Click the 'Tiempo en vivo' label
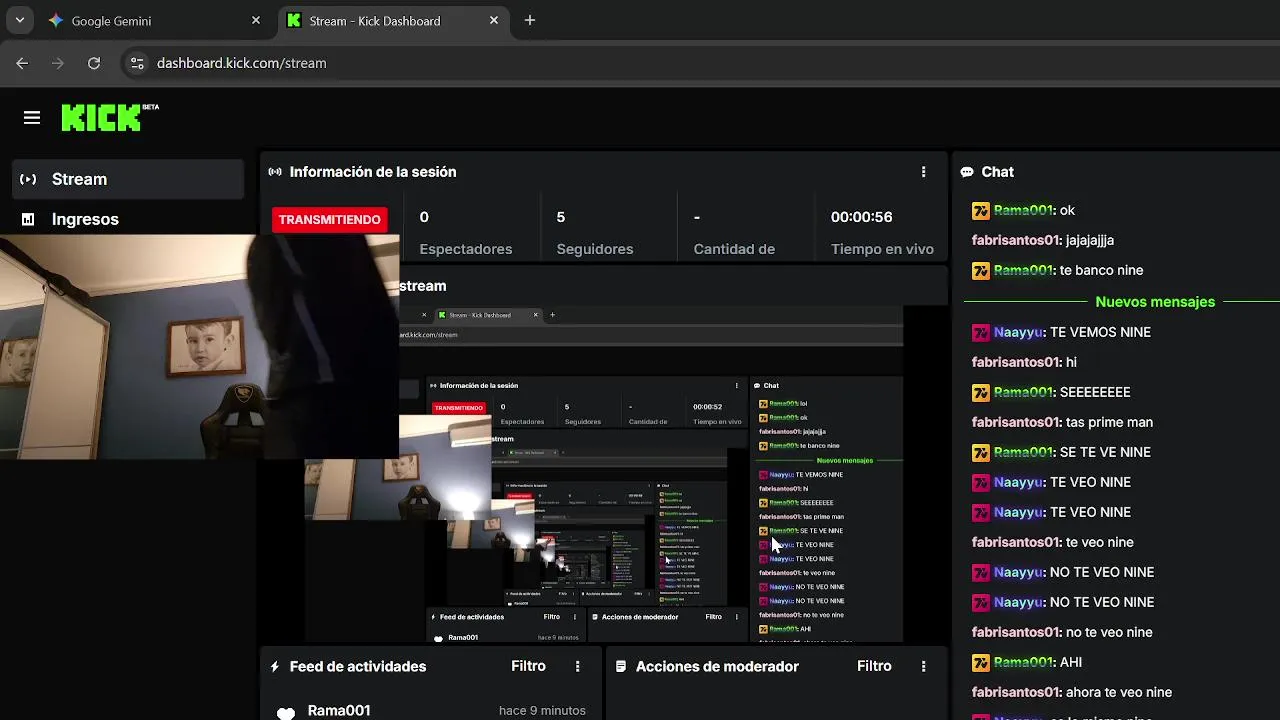This screenshot has height=720, width=1280. [882, 249]
